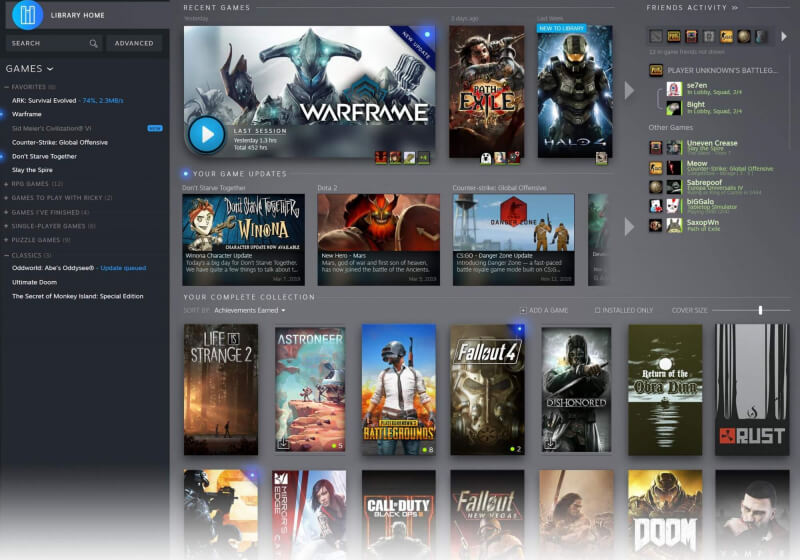
Task: Open Bight's avatar
Action: tap(674, 108)
